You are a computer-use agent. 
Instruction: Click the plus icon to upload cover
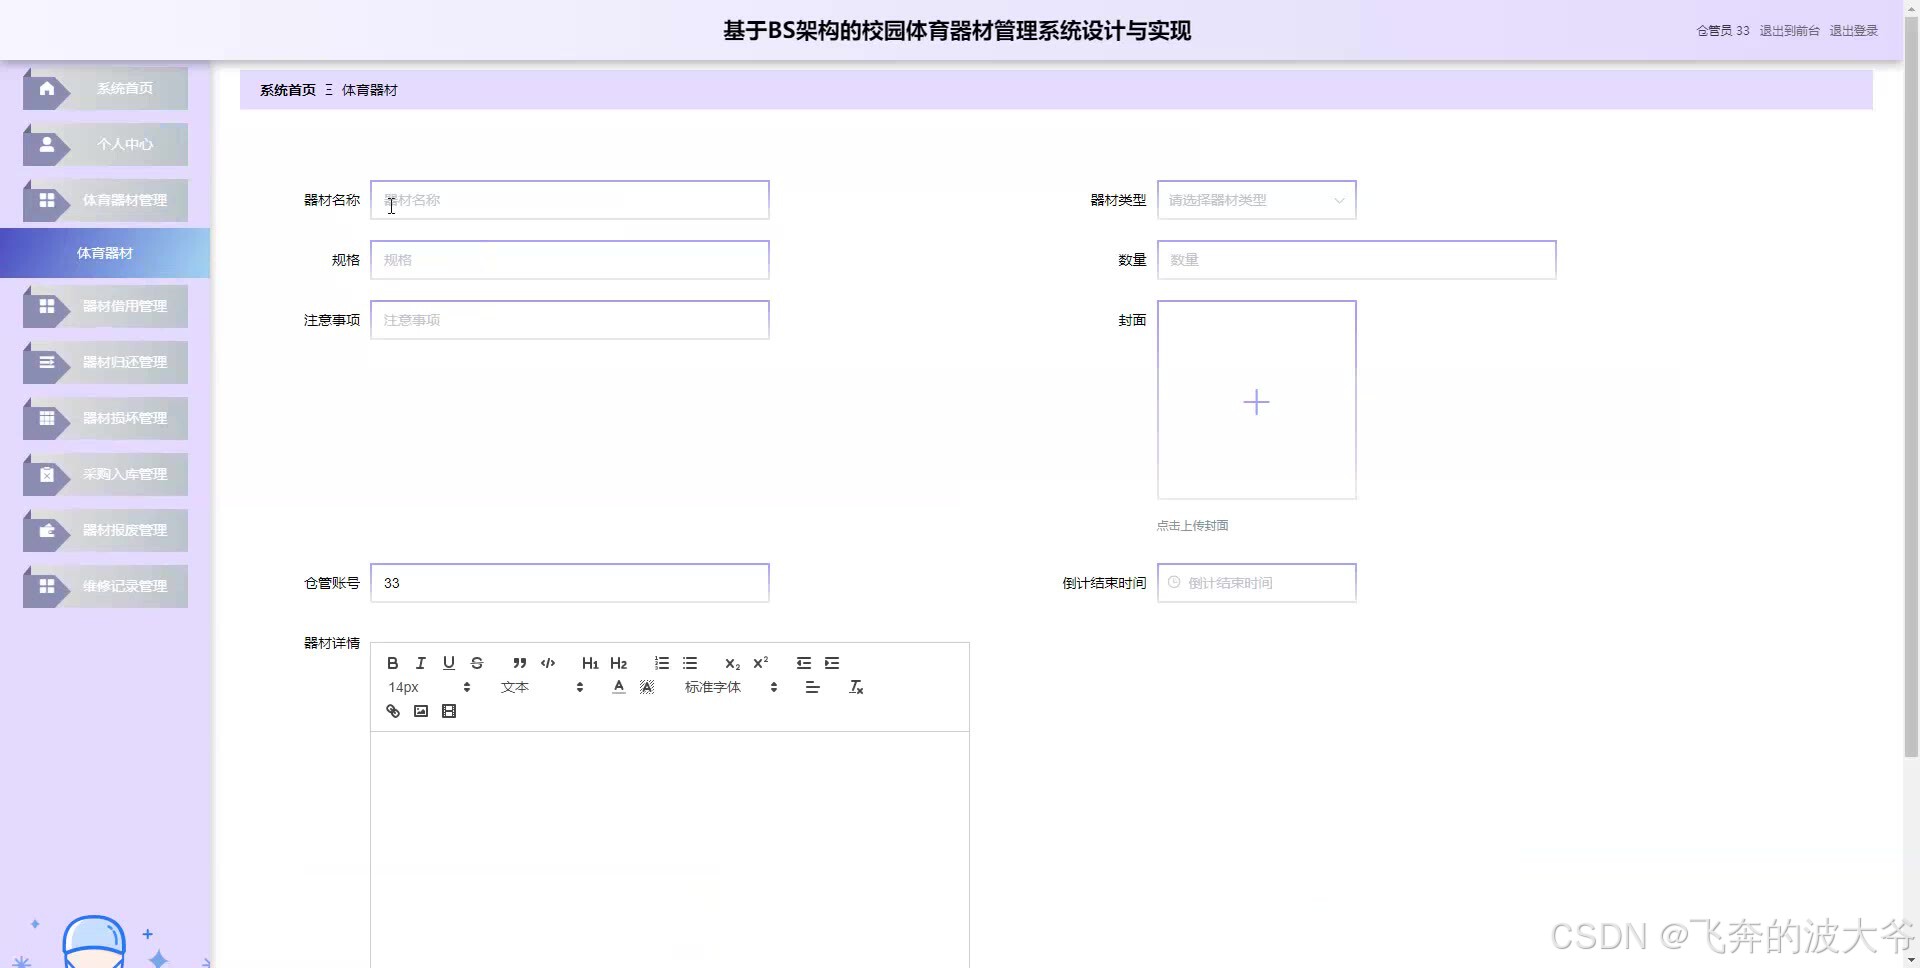click(x=1256, y=402)
